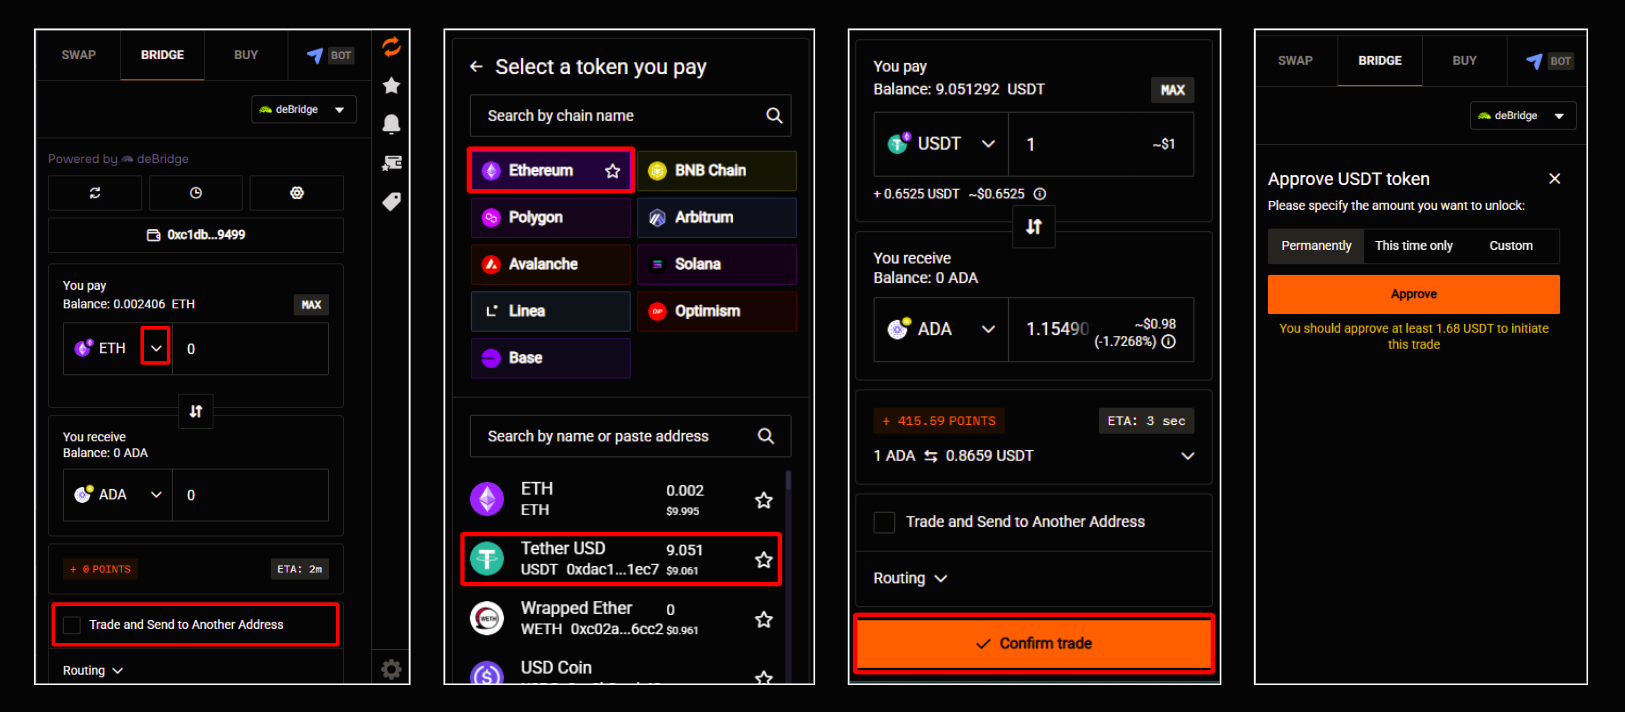Click the price tag sidebar icon
1625x712 pixels.
pyautogui.click(x=391, y=201)
